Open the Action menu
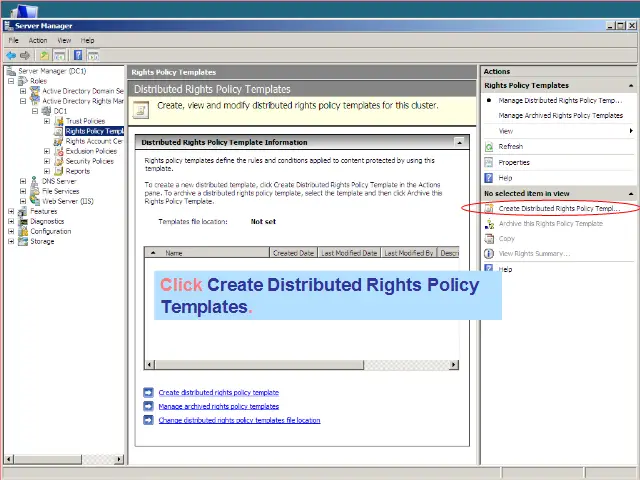The image size is (640, 480). [x=38, y=40]
